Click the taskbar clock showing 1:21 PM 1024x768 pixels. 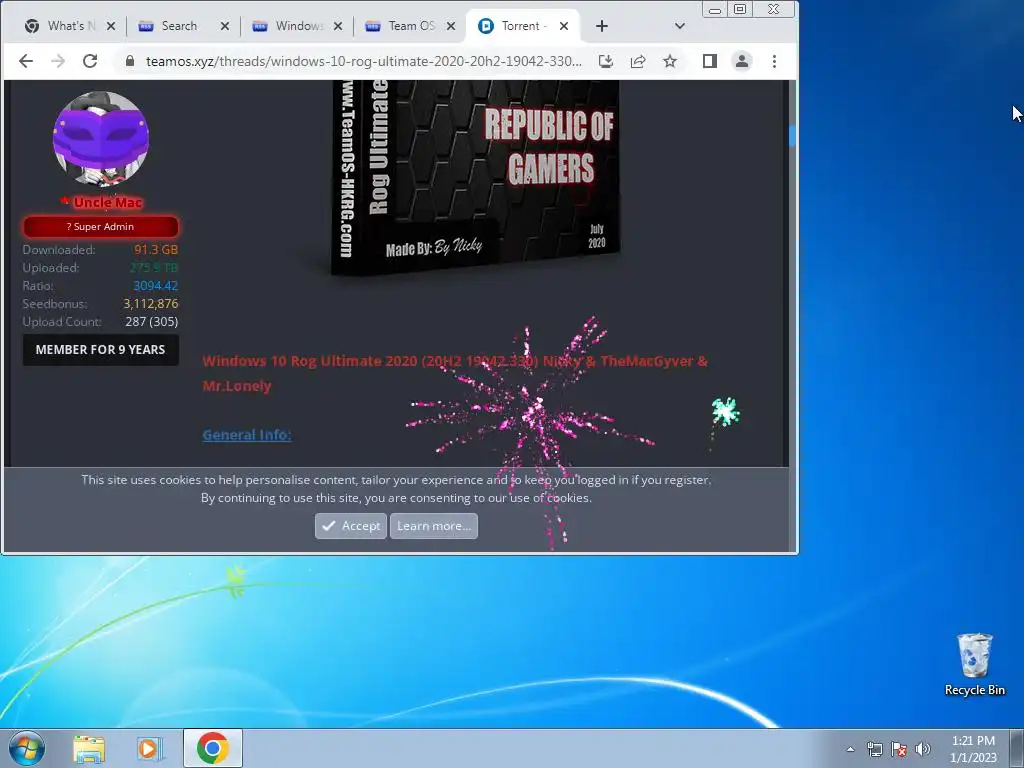tap(973, 749)
